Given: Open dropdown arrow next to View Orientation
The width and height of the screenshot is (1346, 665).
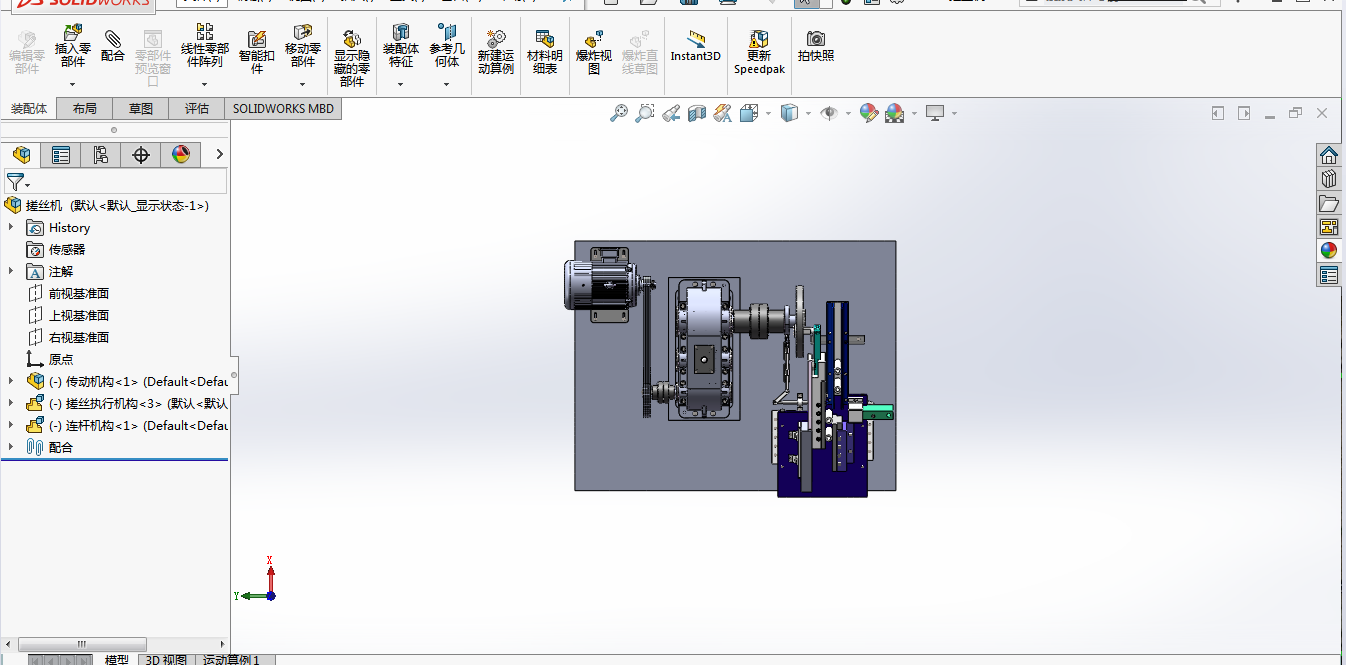Looking at the screenshot, I should (x=768, y=114).
